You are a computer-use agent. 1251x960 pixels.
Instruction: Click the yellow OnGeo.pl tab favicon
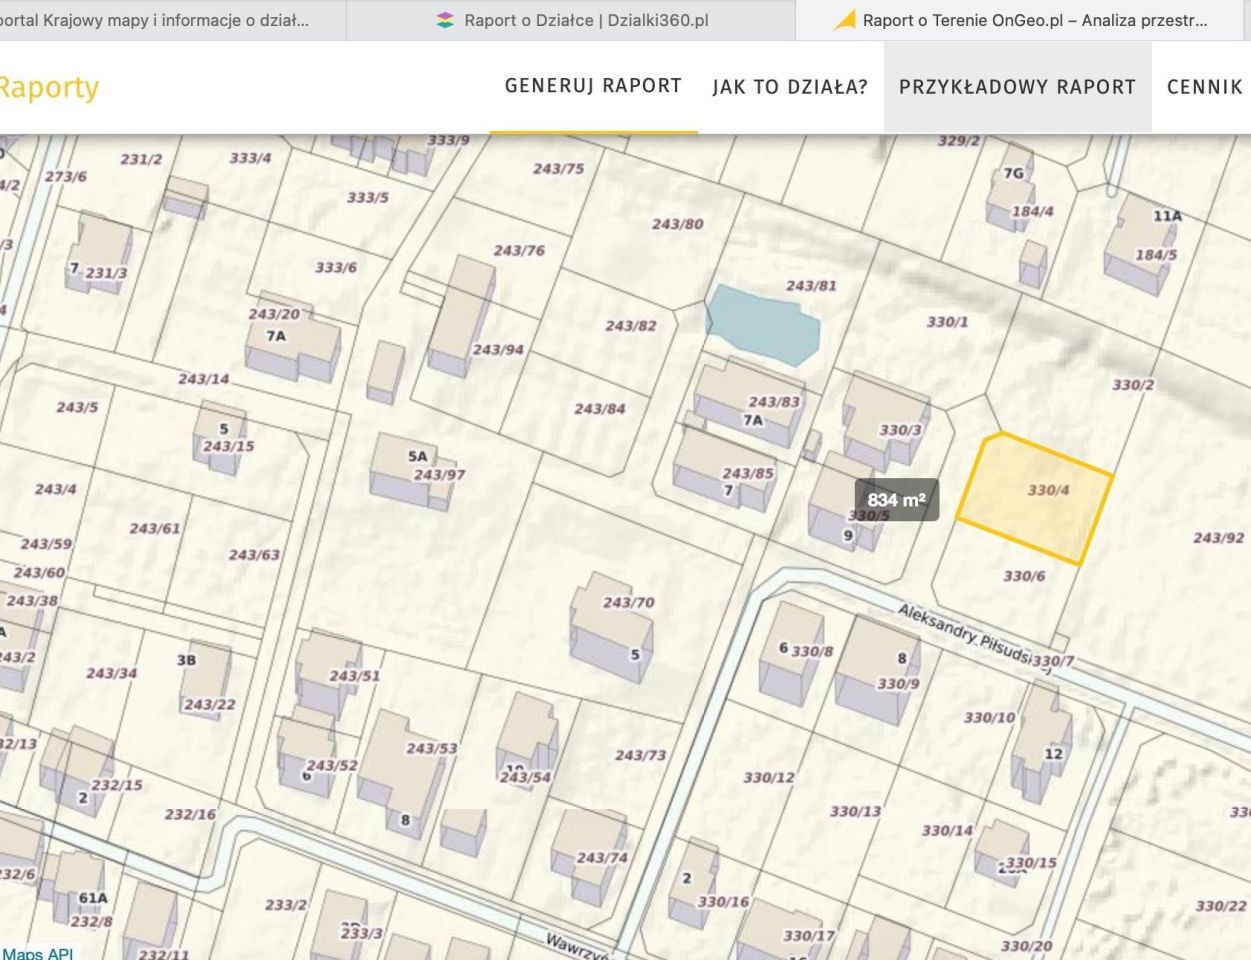point(845,20)
